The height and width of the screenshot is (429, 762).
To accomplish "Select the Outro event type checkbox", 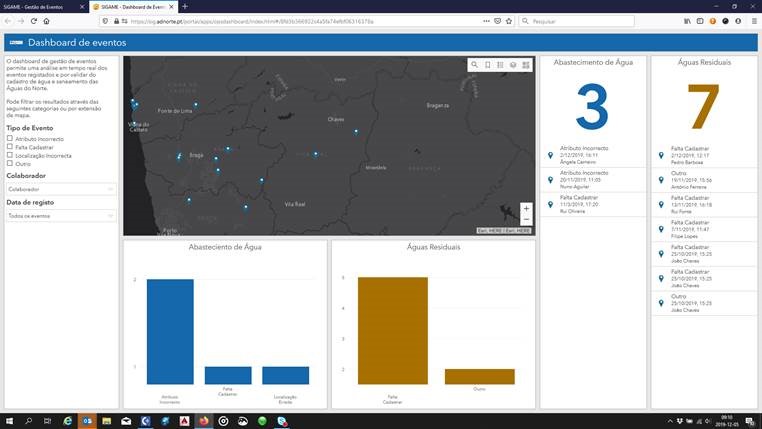I will [10, 163].
